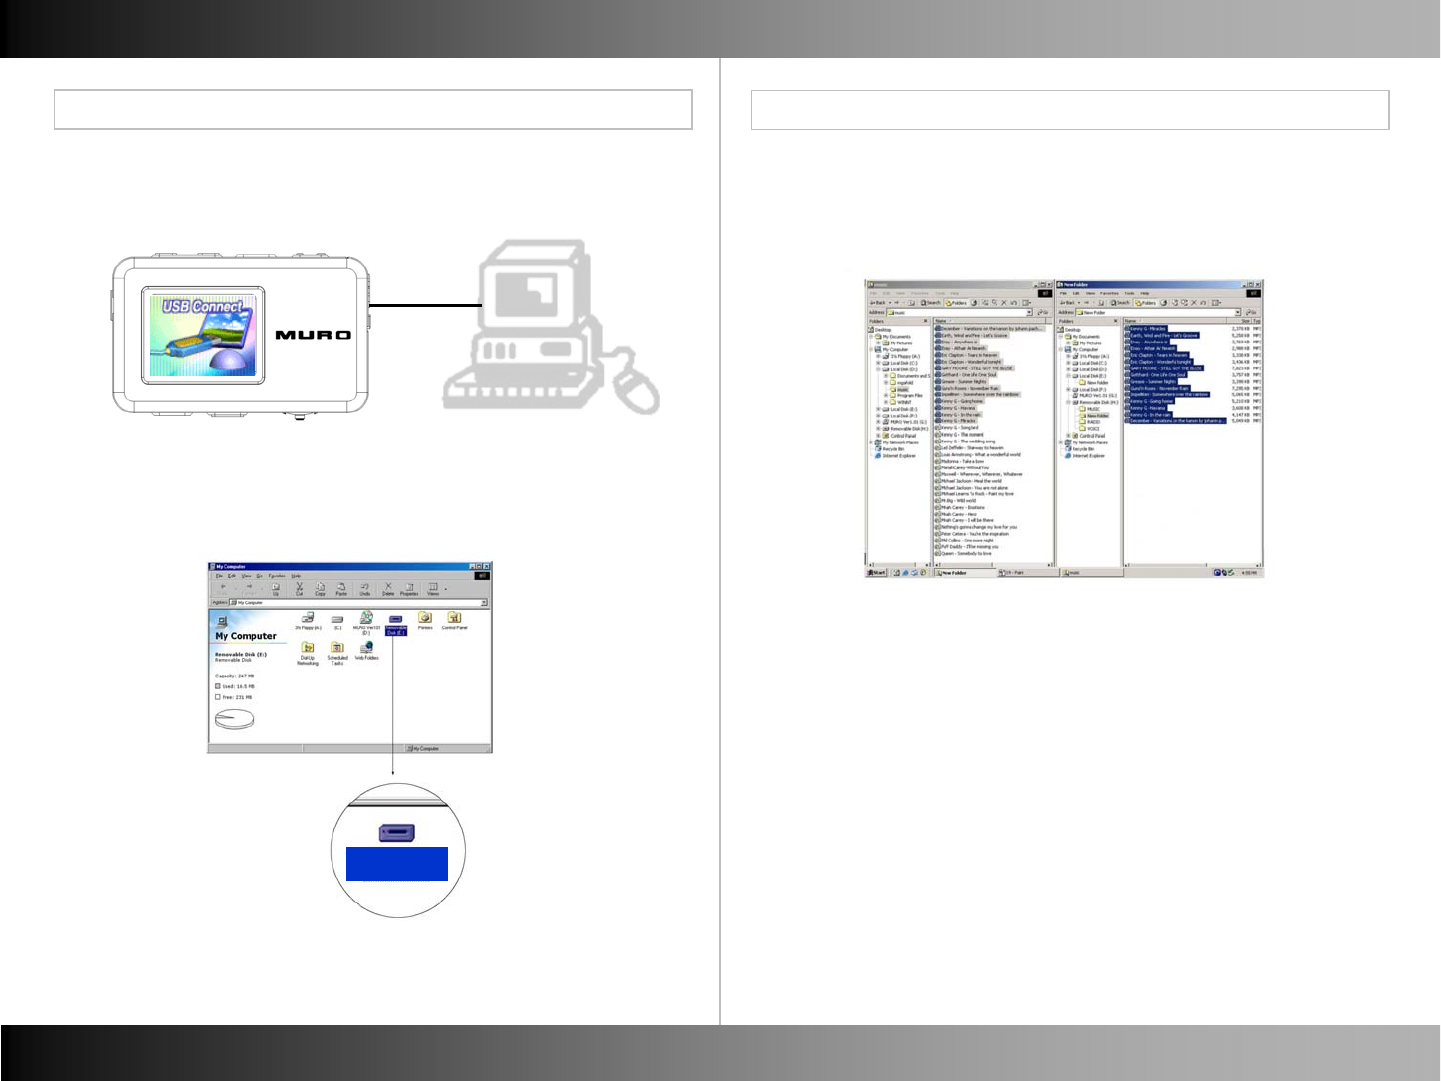This screenshot has height=1081, width=1441.
Task: Click the Undo icon in My Computer toolbar
Action: (x=365, y=588)
